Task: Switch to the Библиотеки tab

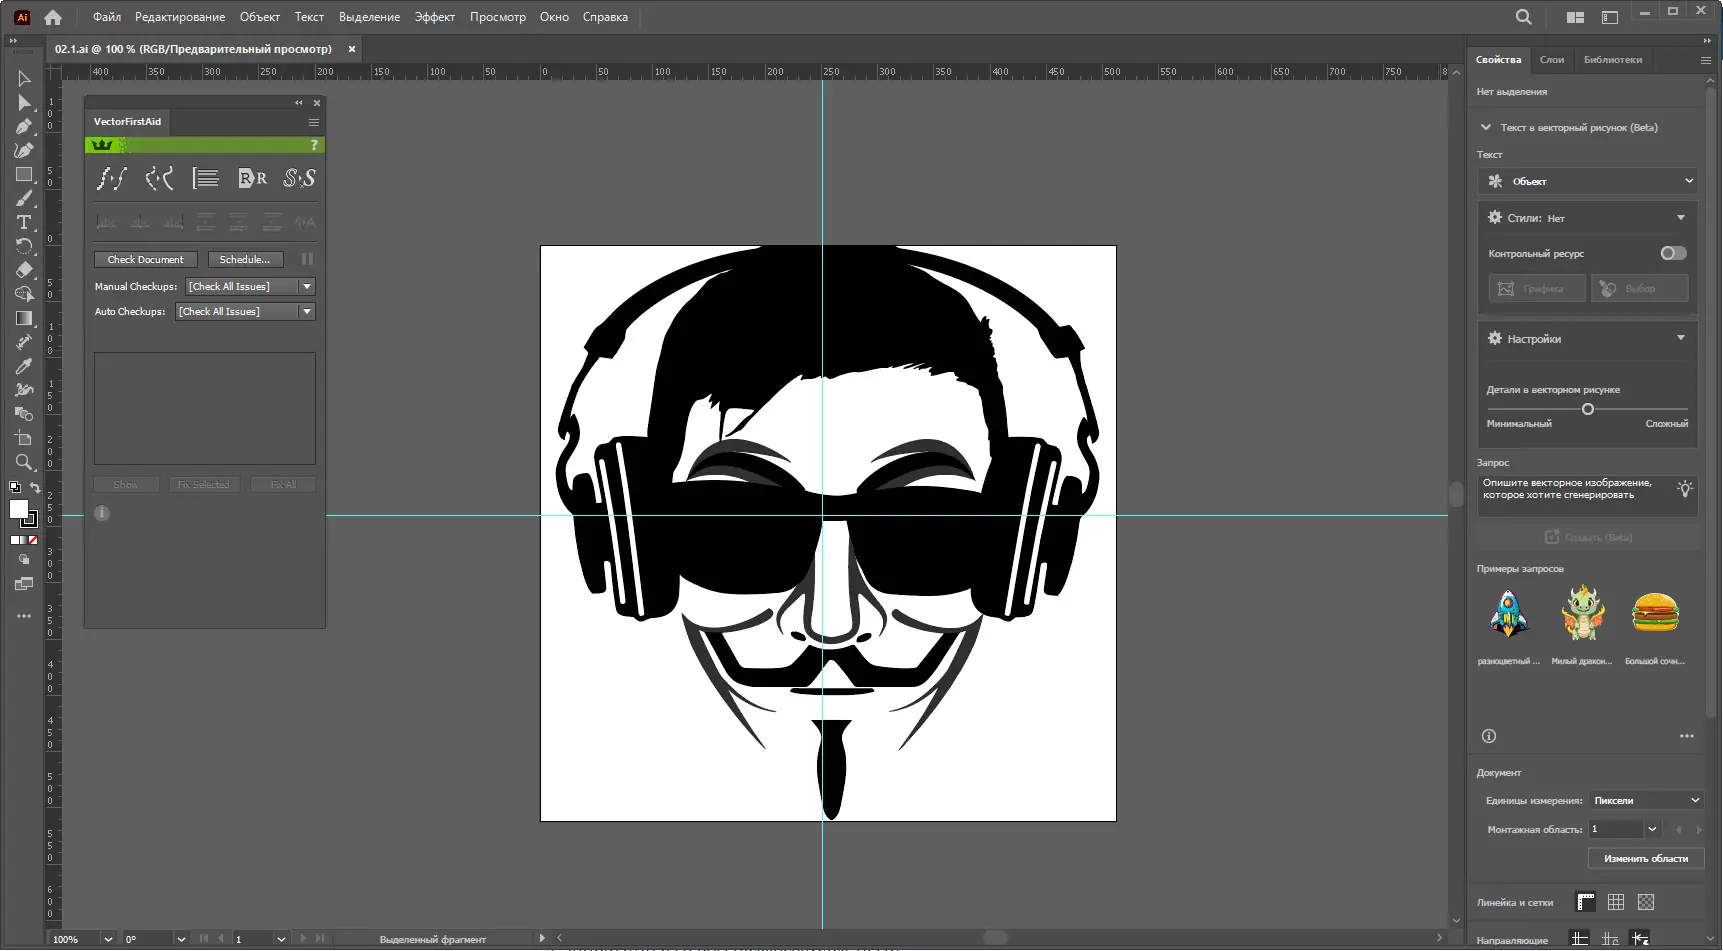Action: click(x=1613, y=60)
